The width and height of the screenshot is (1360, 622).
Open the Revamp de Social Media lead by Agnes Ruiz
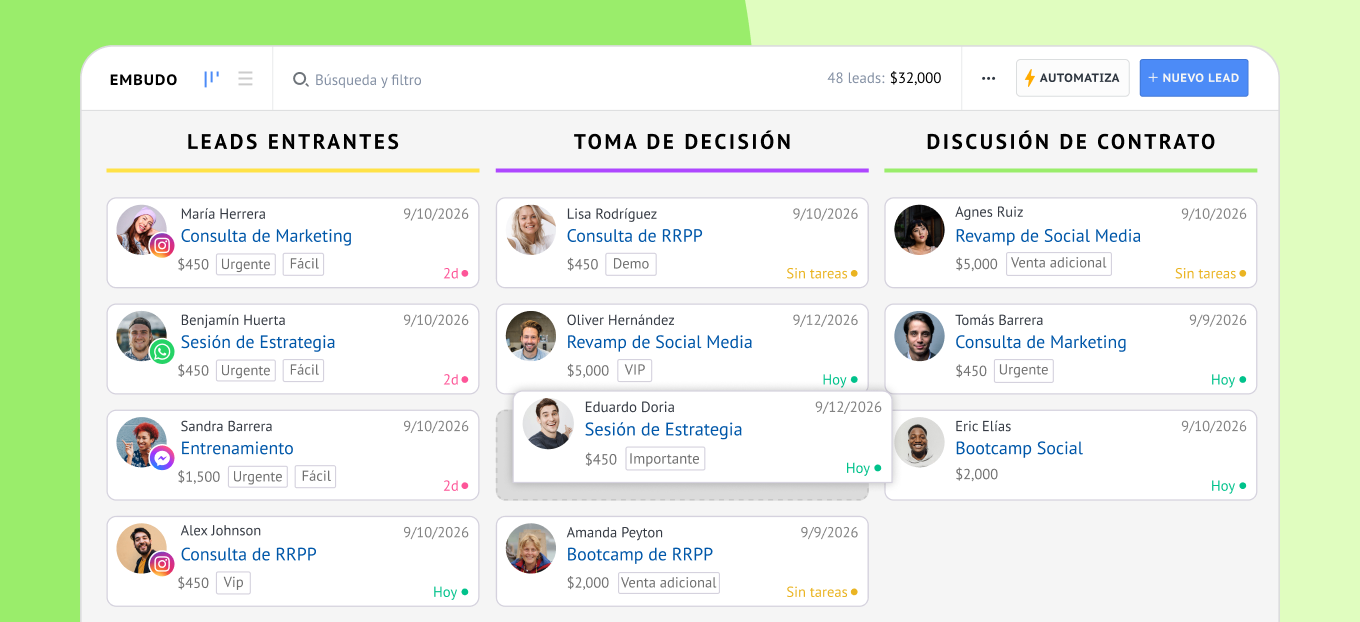pyautogui.click(x=1047, y=236)
